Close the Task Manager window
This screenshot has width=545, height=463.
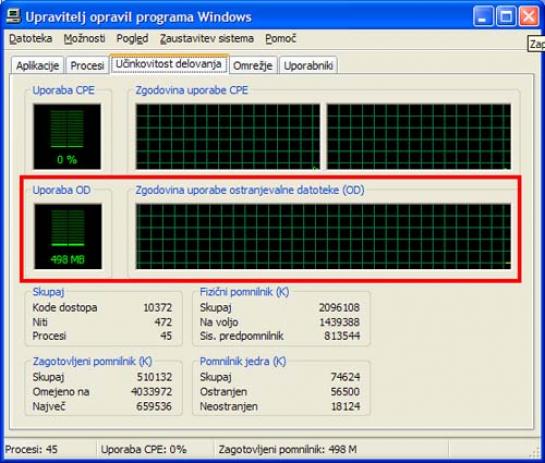[529, 16]
